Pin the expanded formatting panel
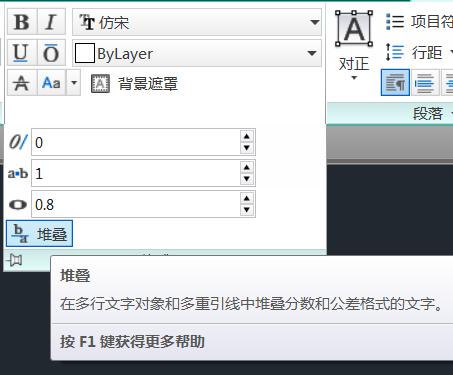The width and height of the screenshot is (453, 375). click(x=15, y=260)
